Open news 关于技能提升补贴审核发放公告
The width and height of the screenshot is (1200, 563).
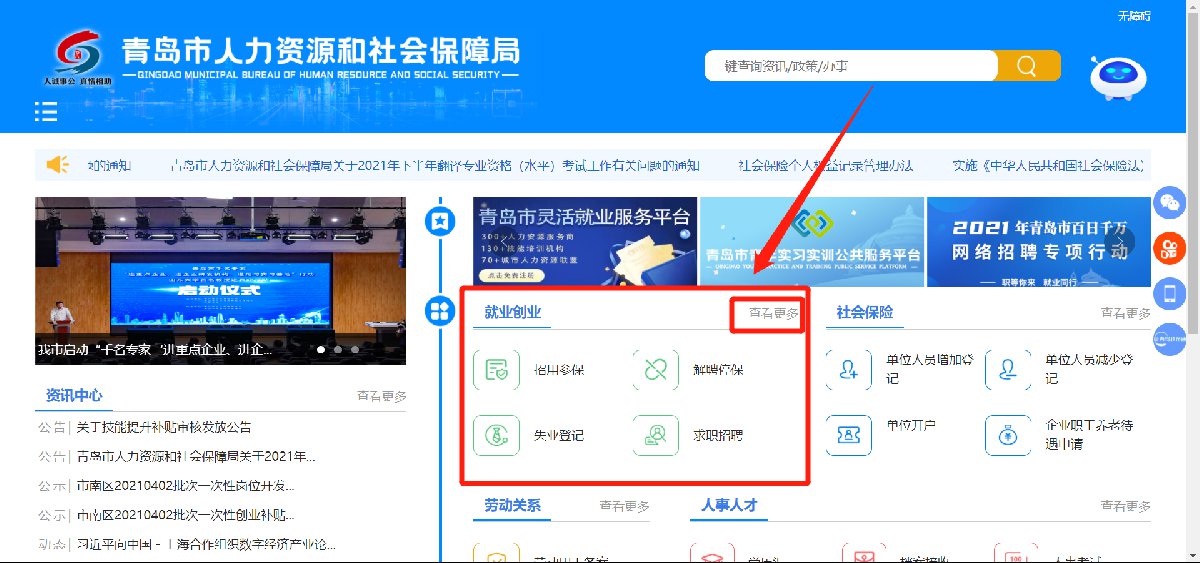164,427
